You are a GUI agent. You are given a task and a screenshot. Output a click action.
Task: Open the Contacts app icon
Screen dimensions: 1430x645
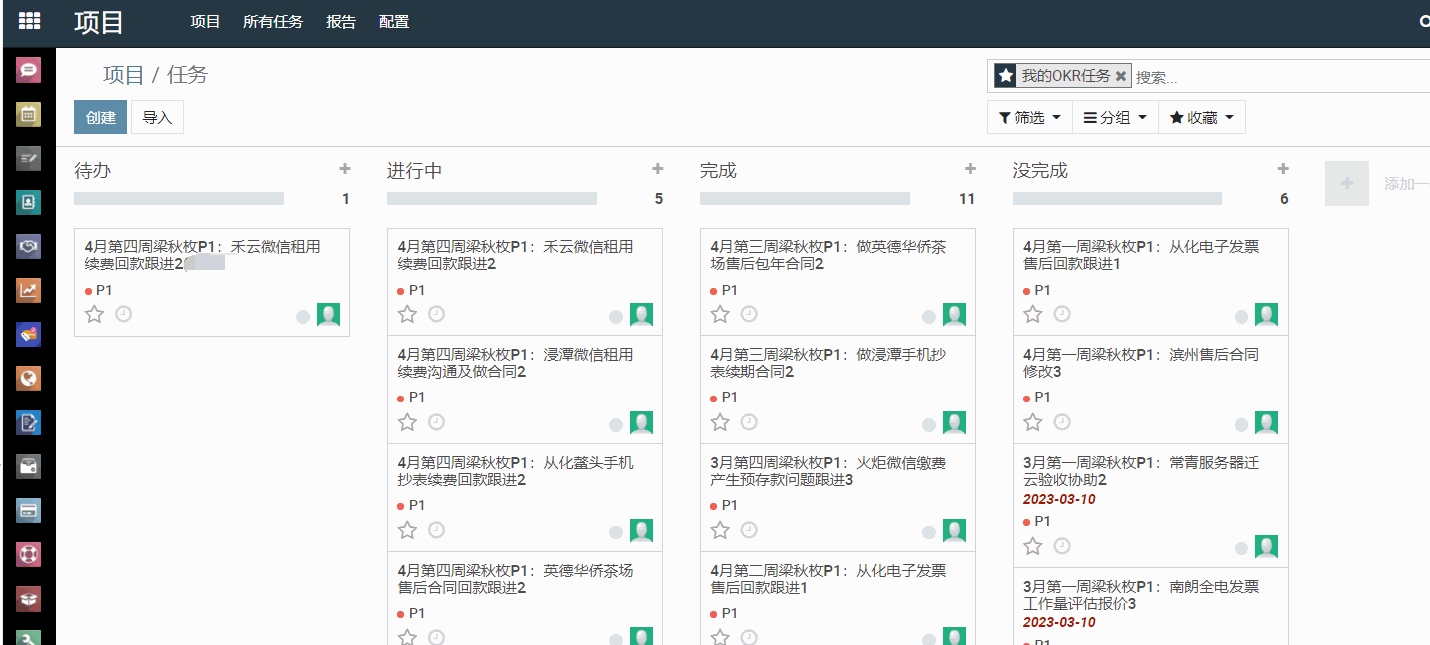29,202
